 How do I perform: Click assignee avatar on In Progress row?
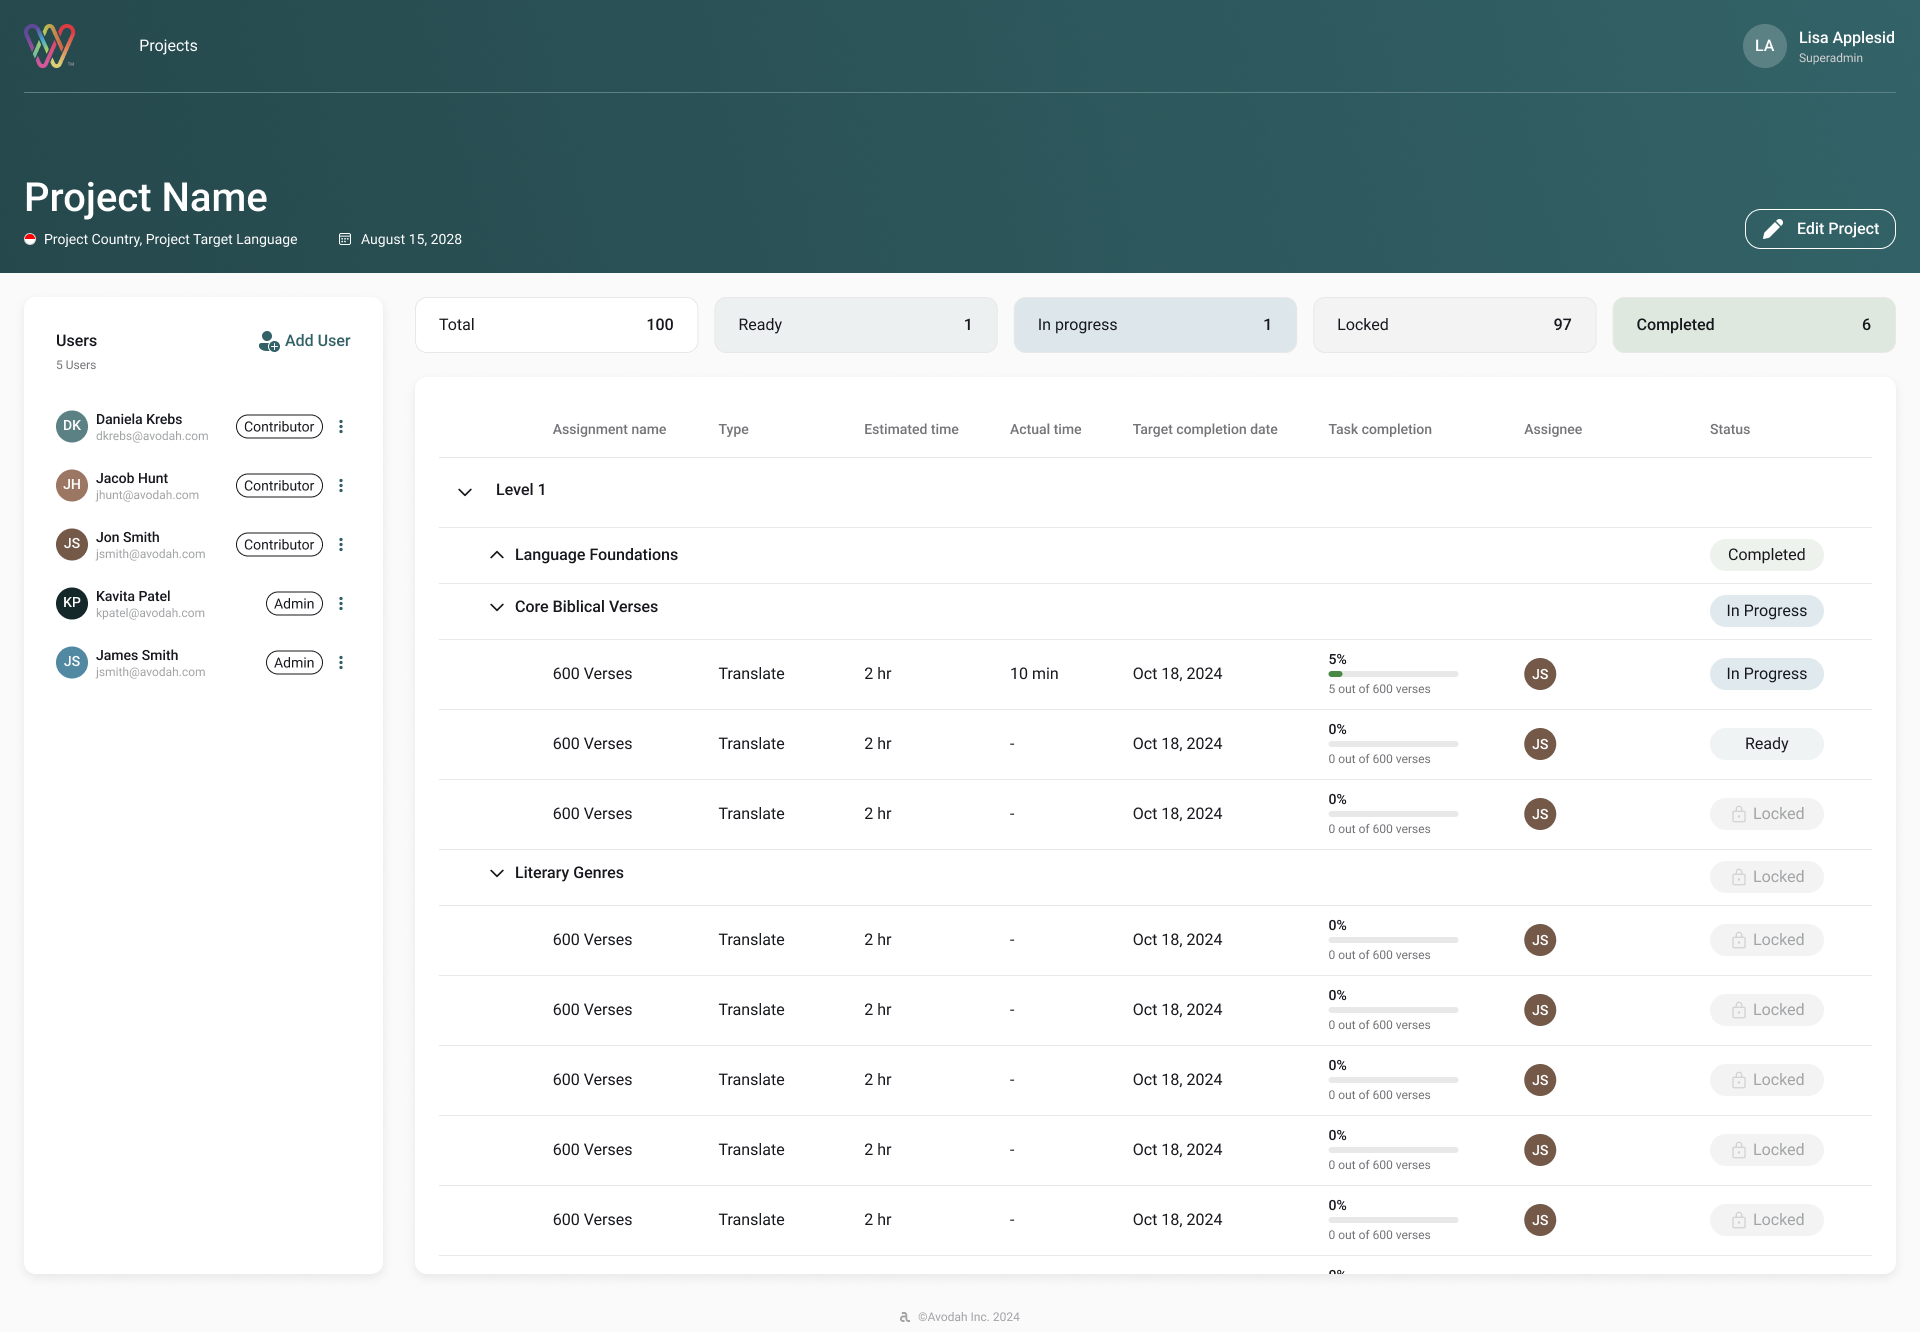[1539, 674]
